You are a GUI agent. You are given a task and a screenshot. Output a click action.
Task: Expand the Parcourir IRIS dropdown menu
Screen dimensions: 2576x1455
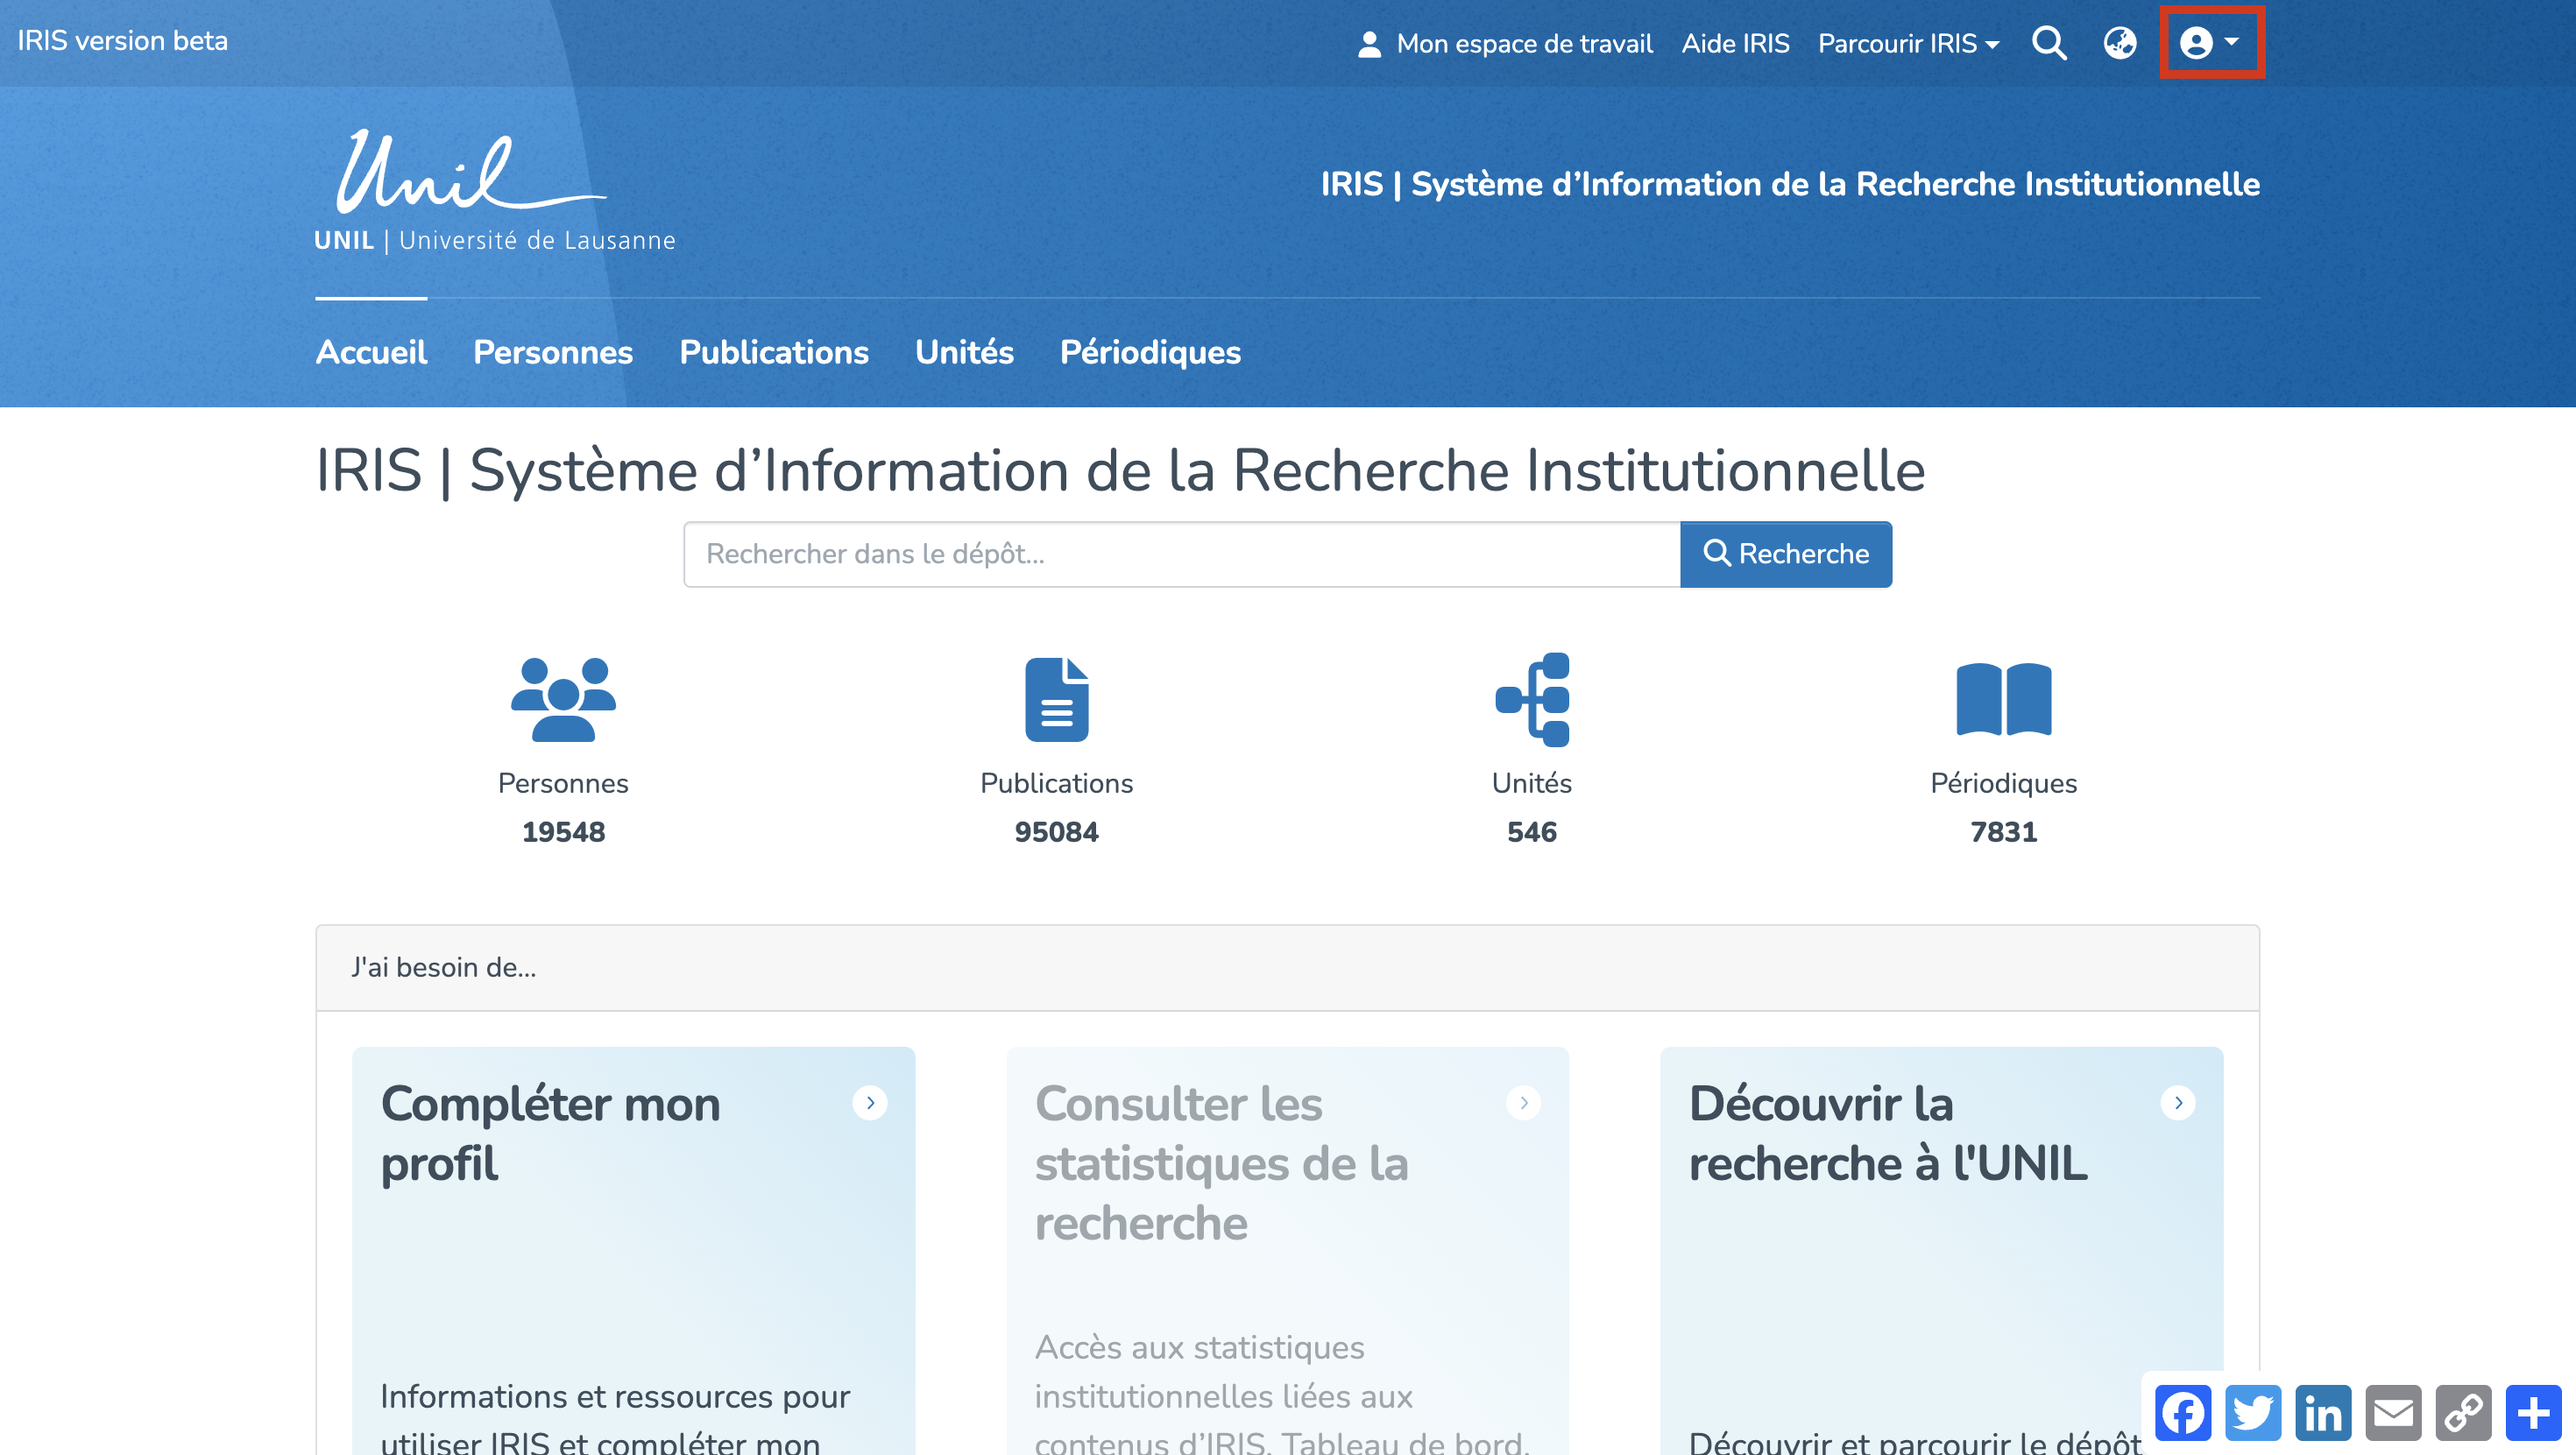(x=1907, y=43)
